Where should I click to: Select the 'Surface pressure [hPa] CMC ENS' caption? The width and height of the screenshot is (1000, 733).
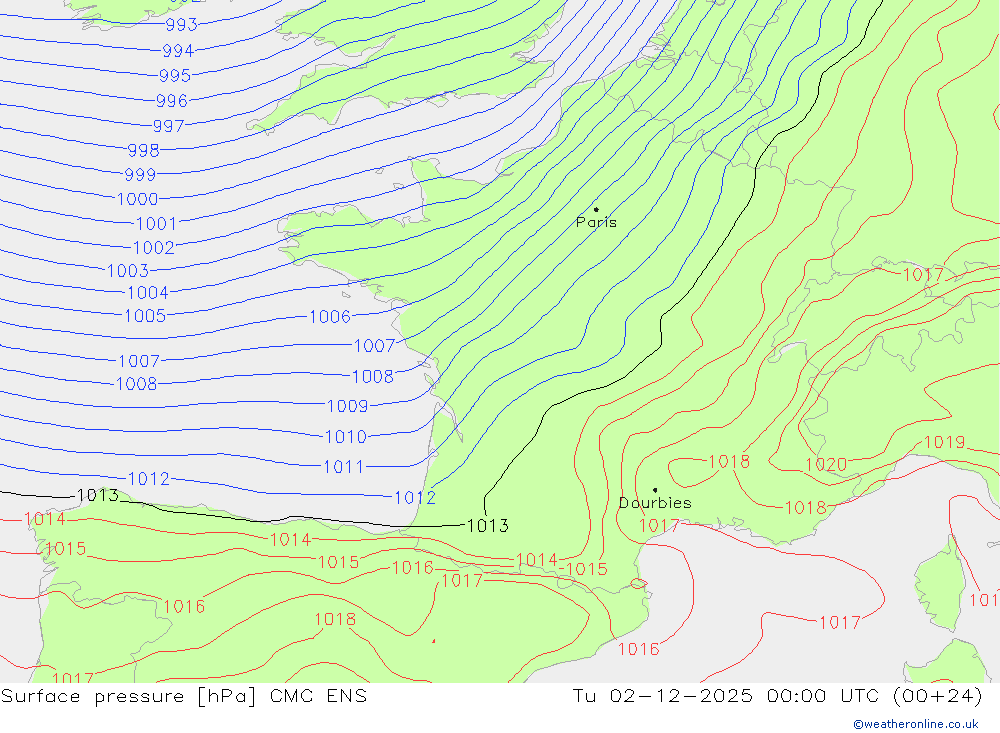click(184, 696)
